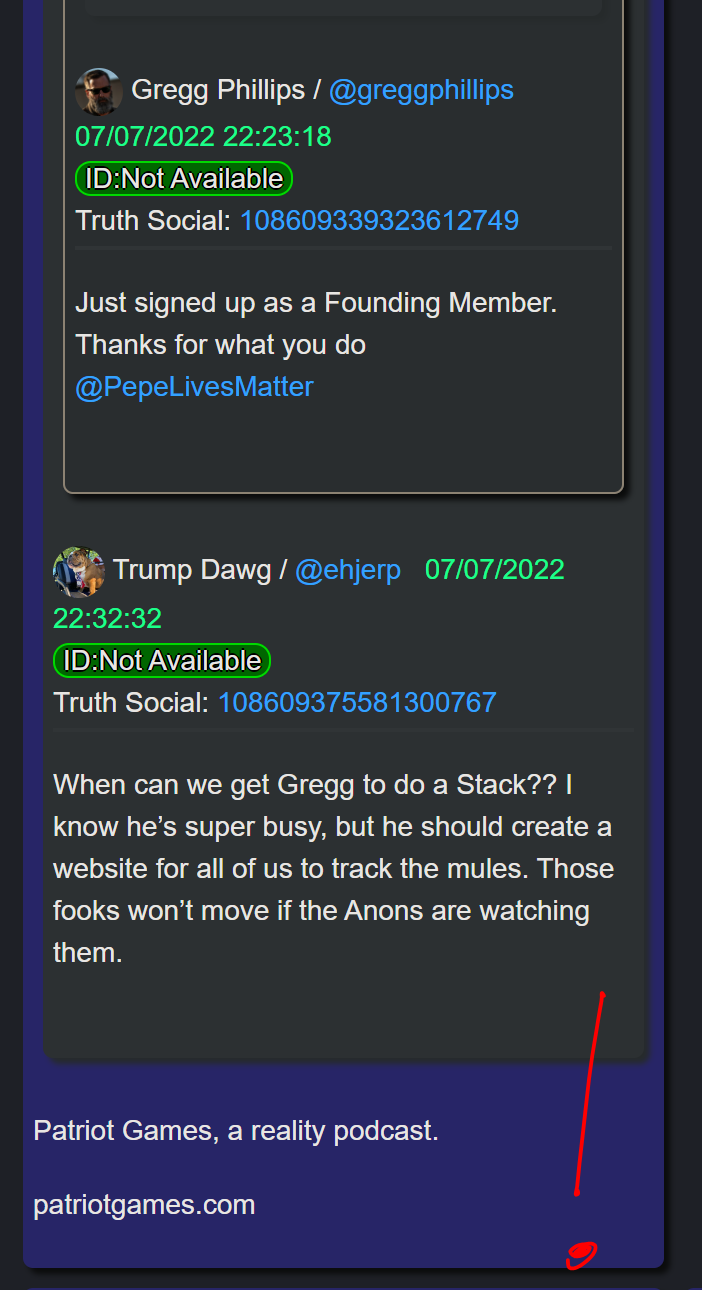Follow the @PepeLivesMatter mention
Viewport: 702px width, 1290px height.
coord(194,387)
